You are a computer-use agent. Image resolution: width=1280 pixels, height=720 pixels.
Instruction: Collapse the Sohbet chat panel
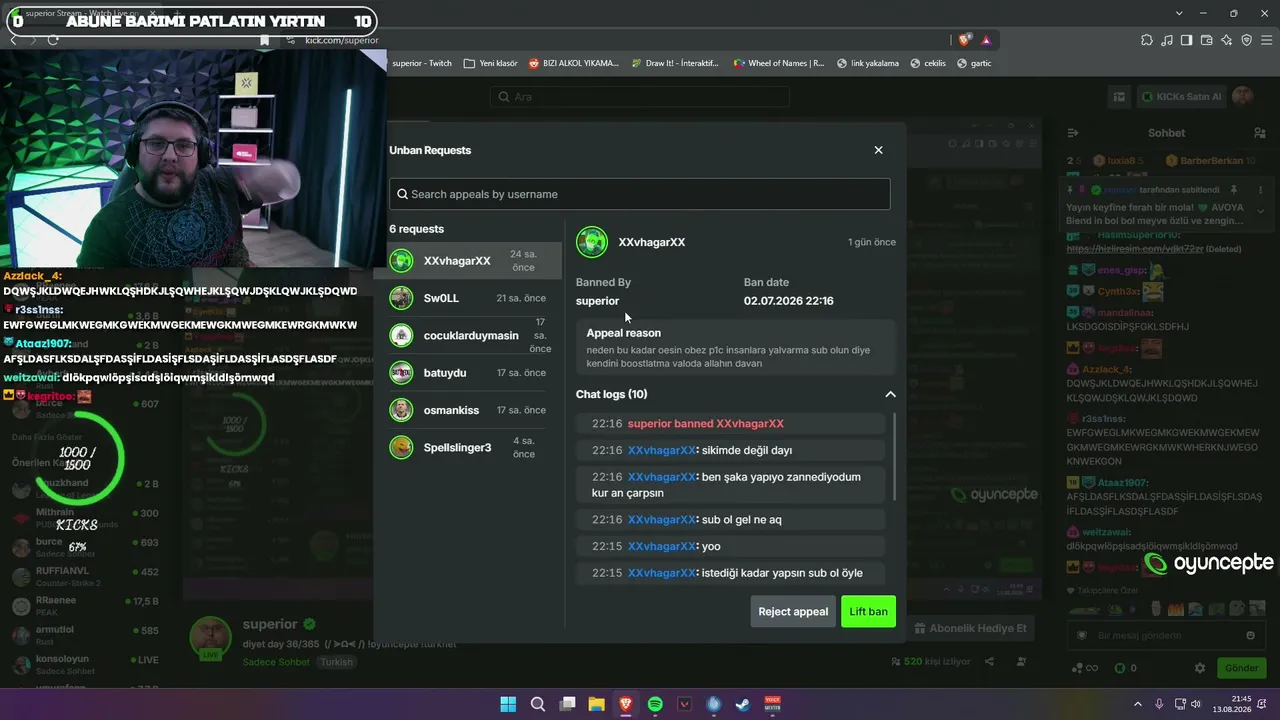pos(1073,133)
